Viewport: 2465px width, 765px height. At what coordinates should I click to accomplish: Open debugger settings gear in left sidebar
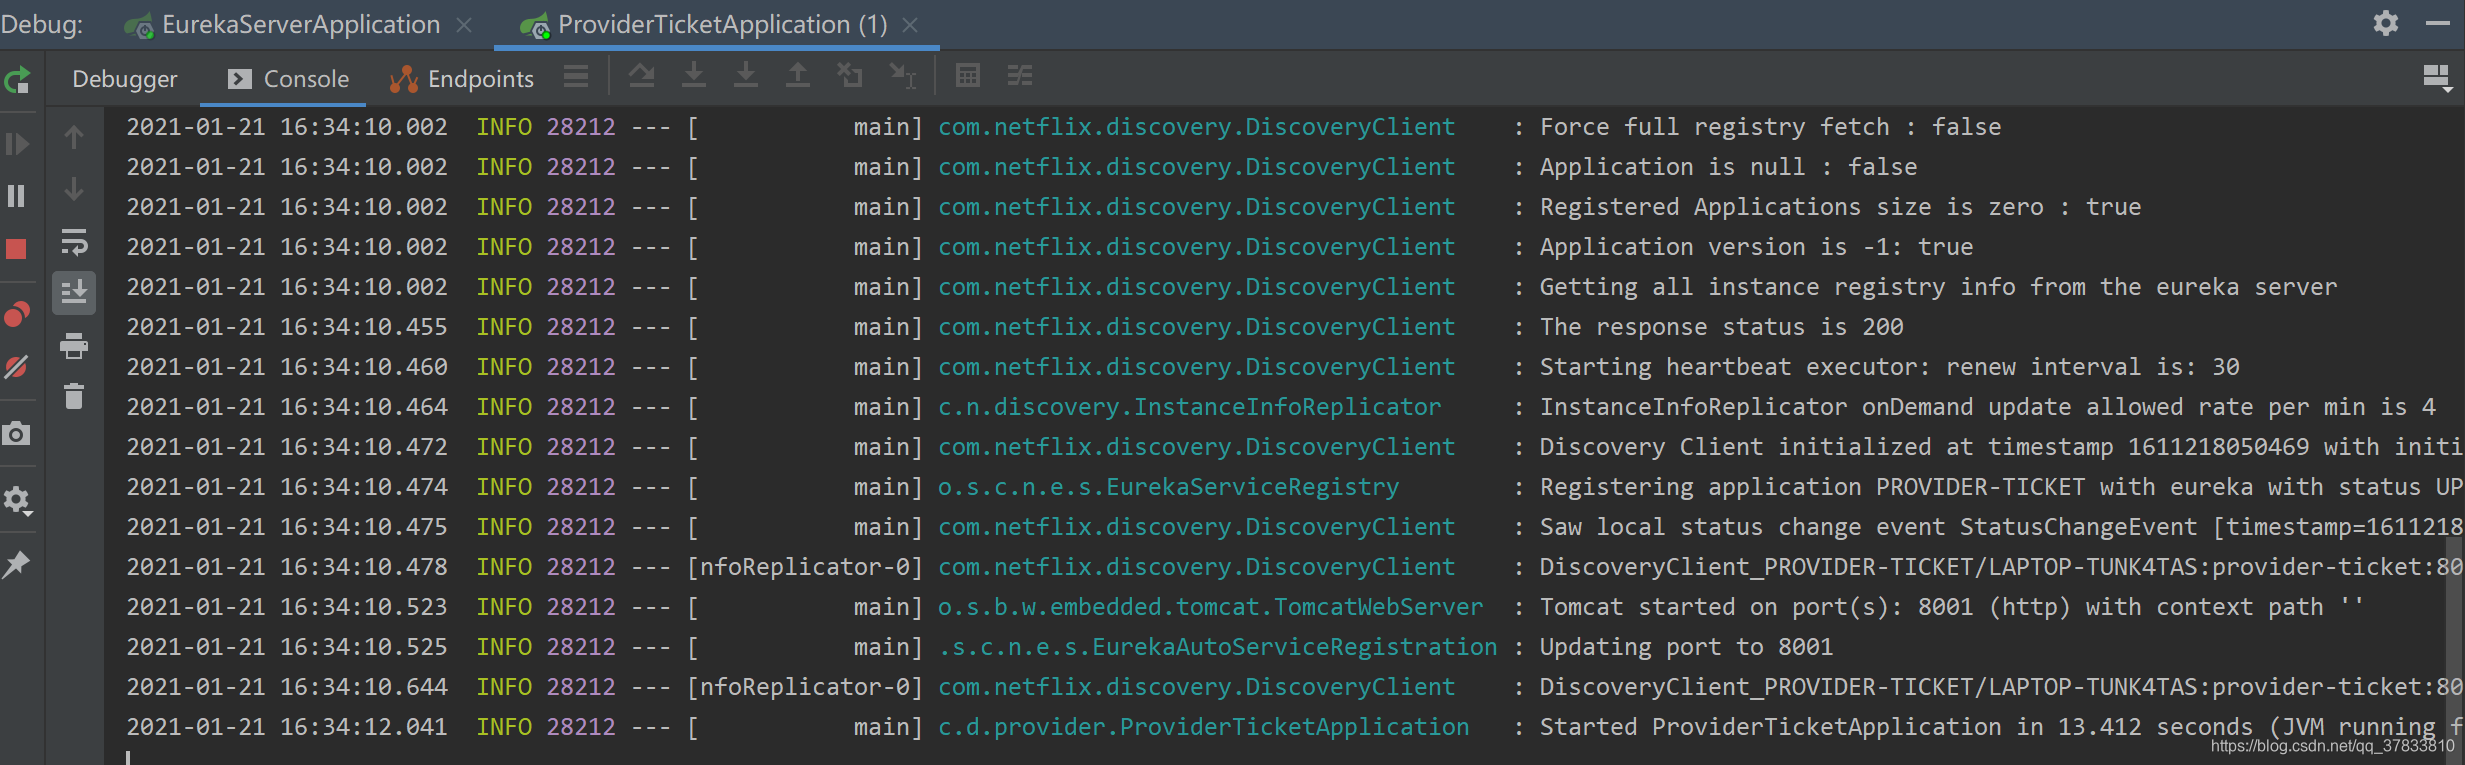pos(17,499)
